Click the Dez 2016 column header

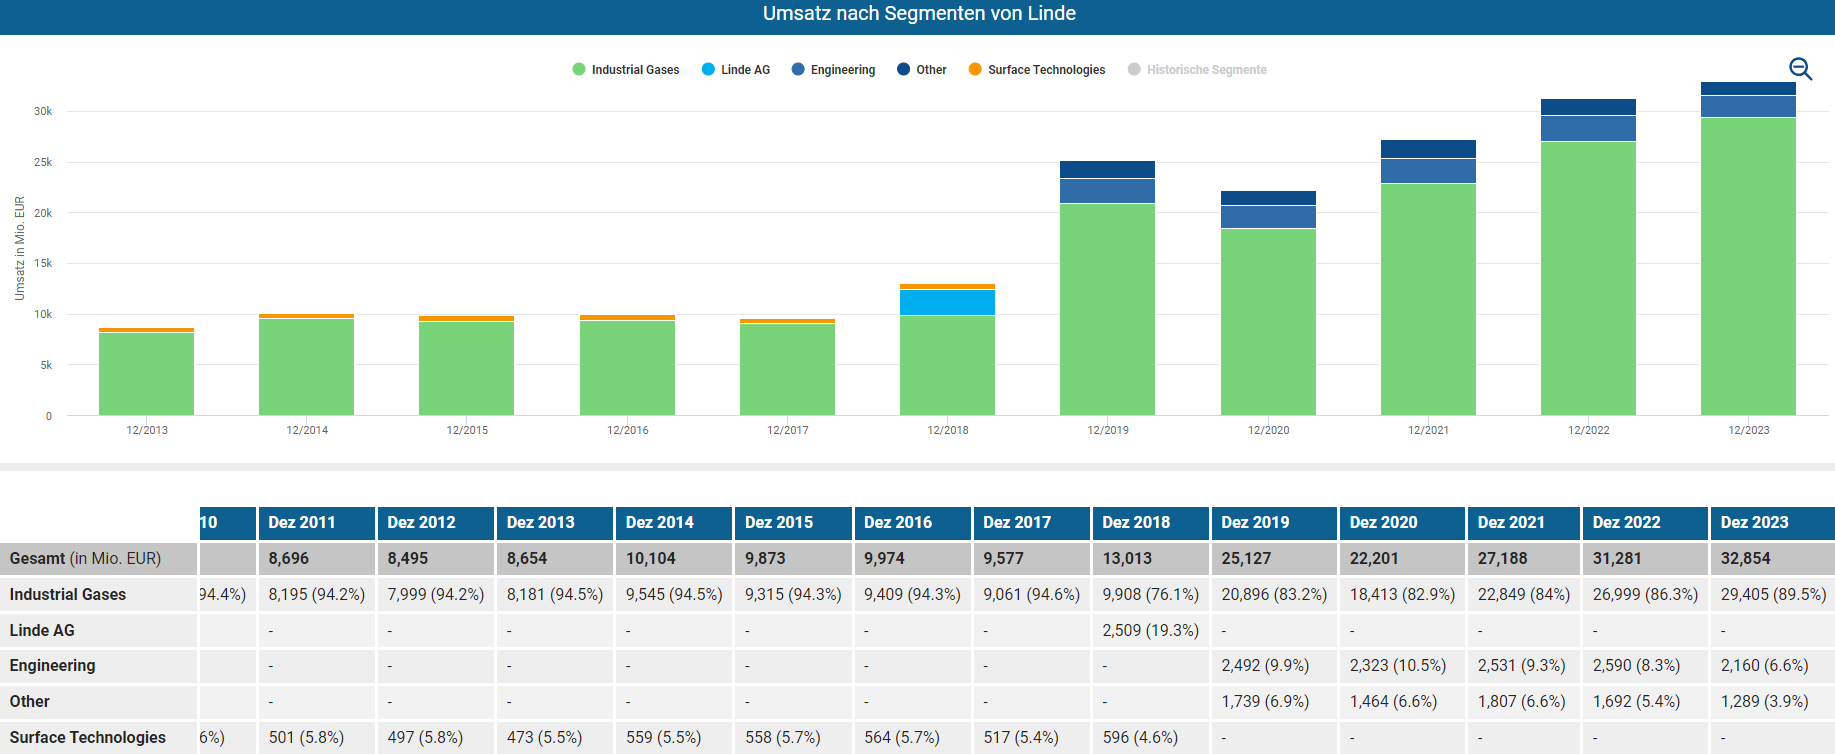(912, 523)
